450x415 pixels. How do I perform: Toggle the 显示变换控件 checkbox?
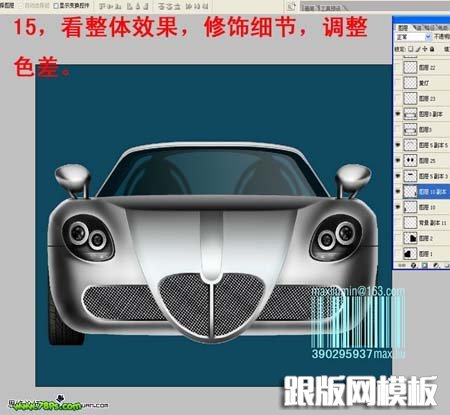(x=56, y=6)
